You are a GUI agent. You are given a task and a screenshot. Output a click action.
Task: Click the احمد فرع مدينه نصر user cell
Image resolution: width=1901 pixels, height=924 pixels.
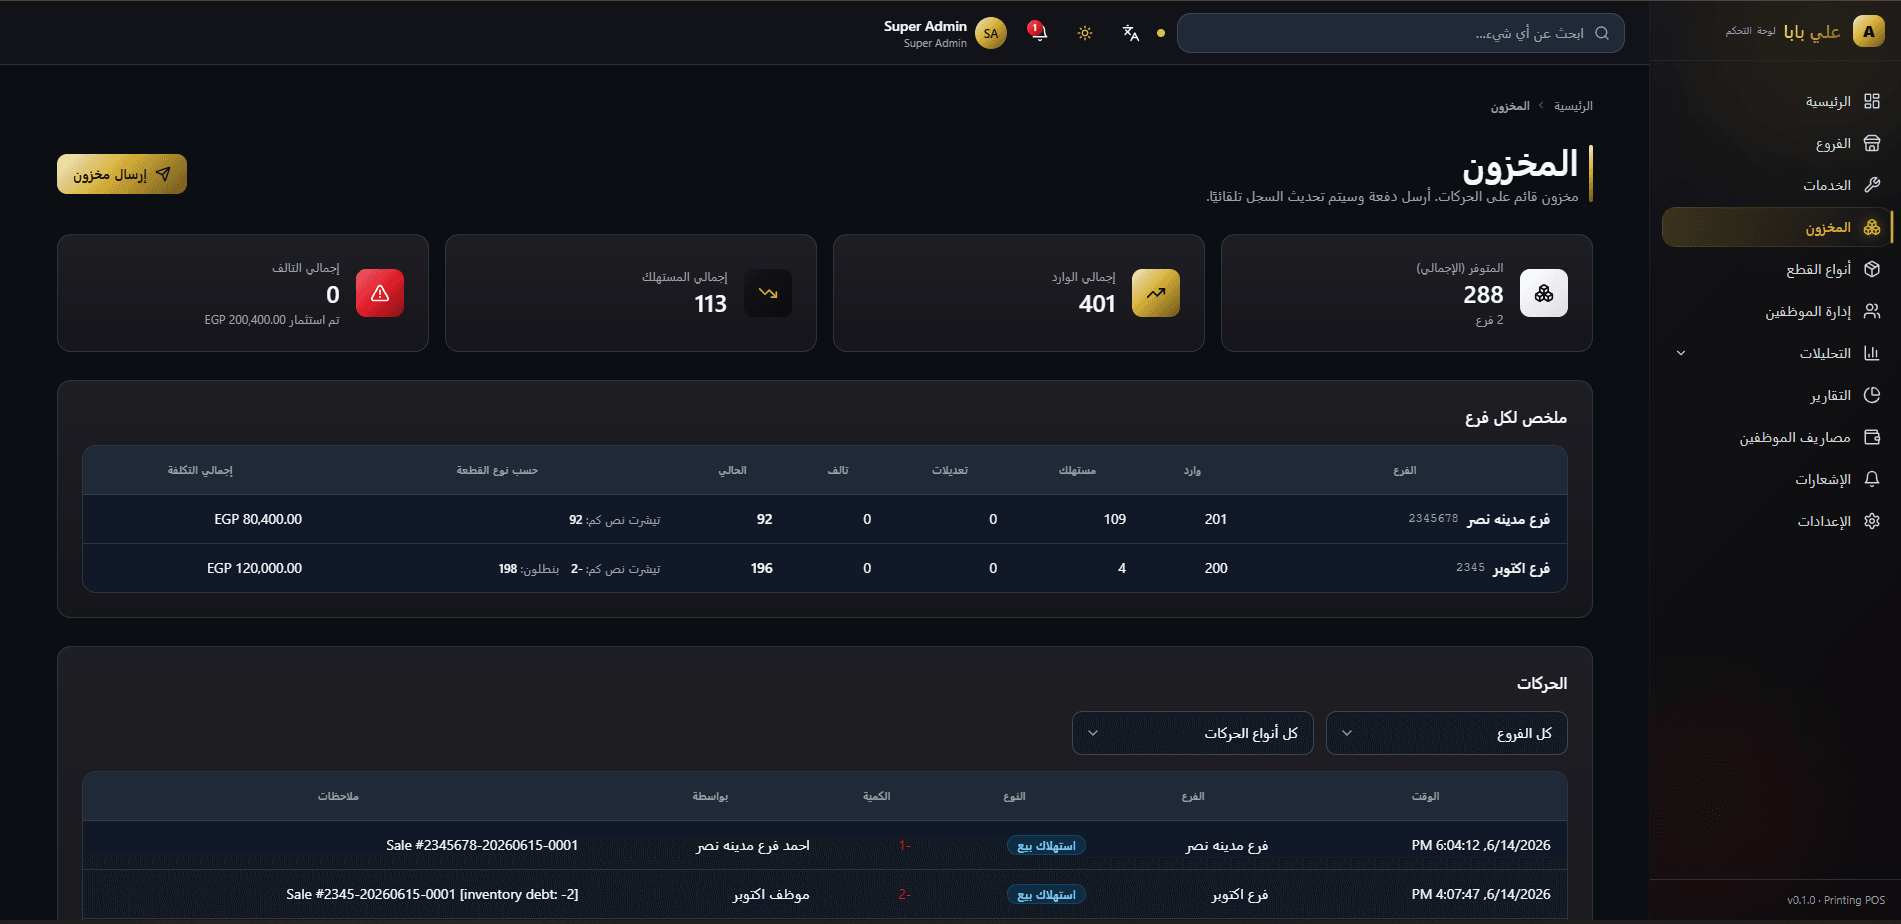(x=753, y=845)
